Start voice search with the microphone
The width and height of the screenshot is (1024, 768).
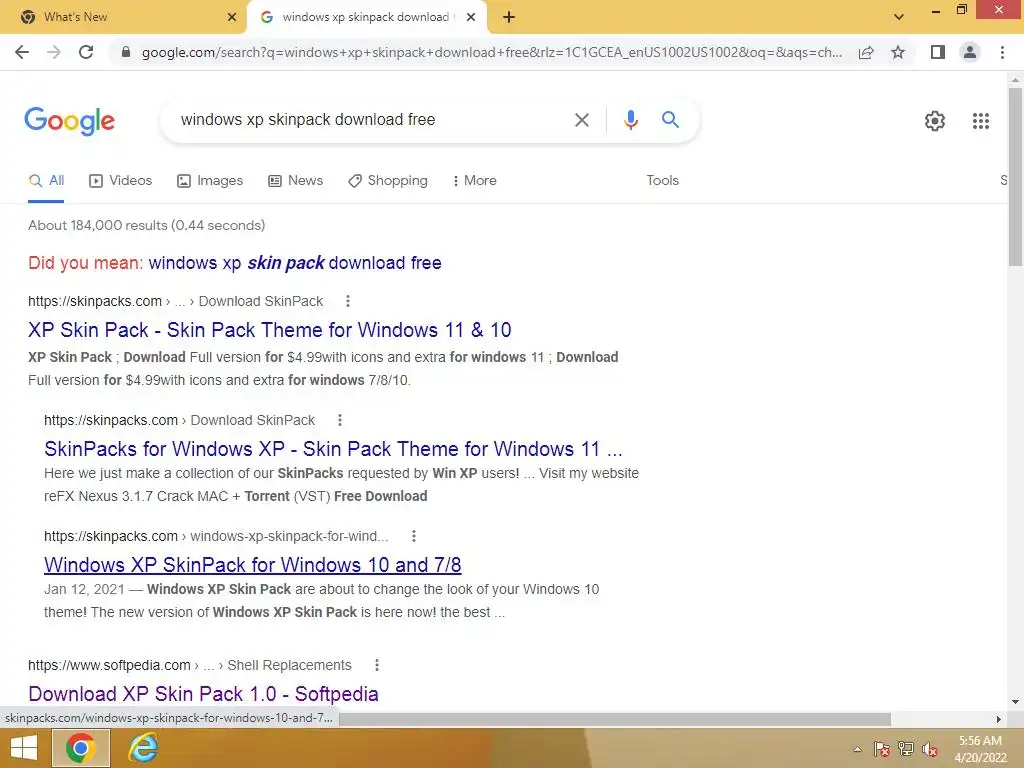click(x=630, y=120)
